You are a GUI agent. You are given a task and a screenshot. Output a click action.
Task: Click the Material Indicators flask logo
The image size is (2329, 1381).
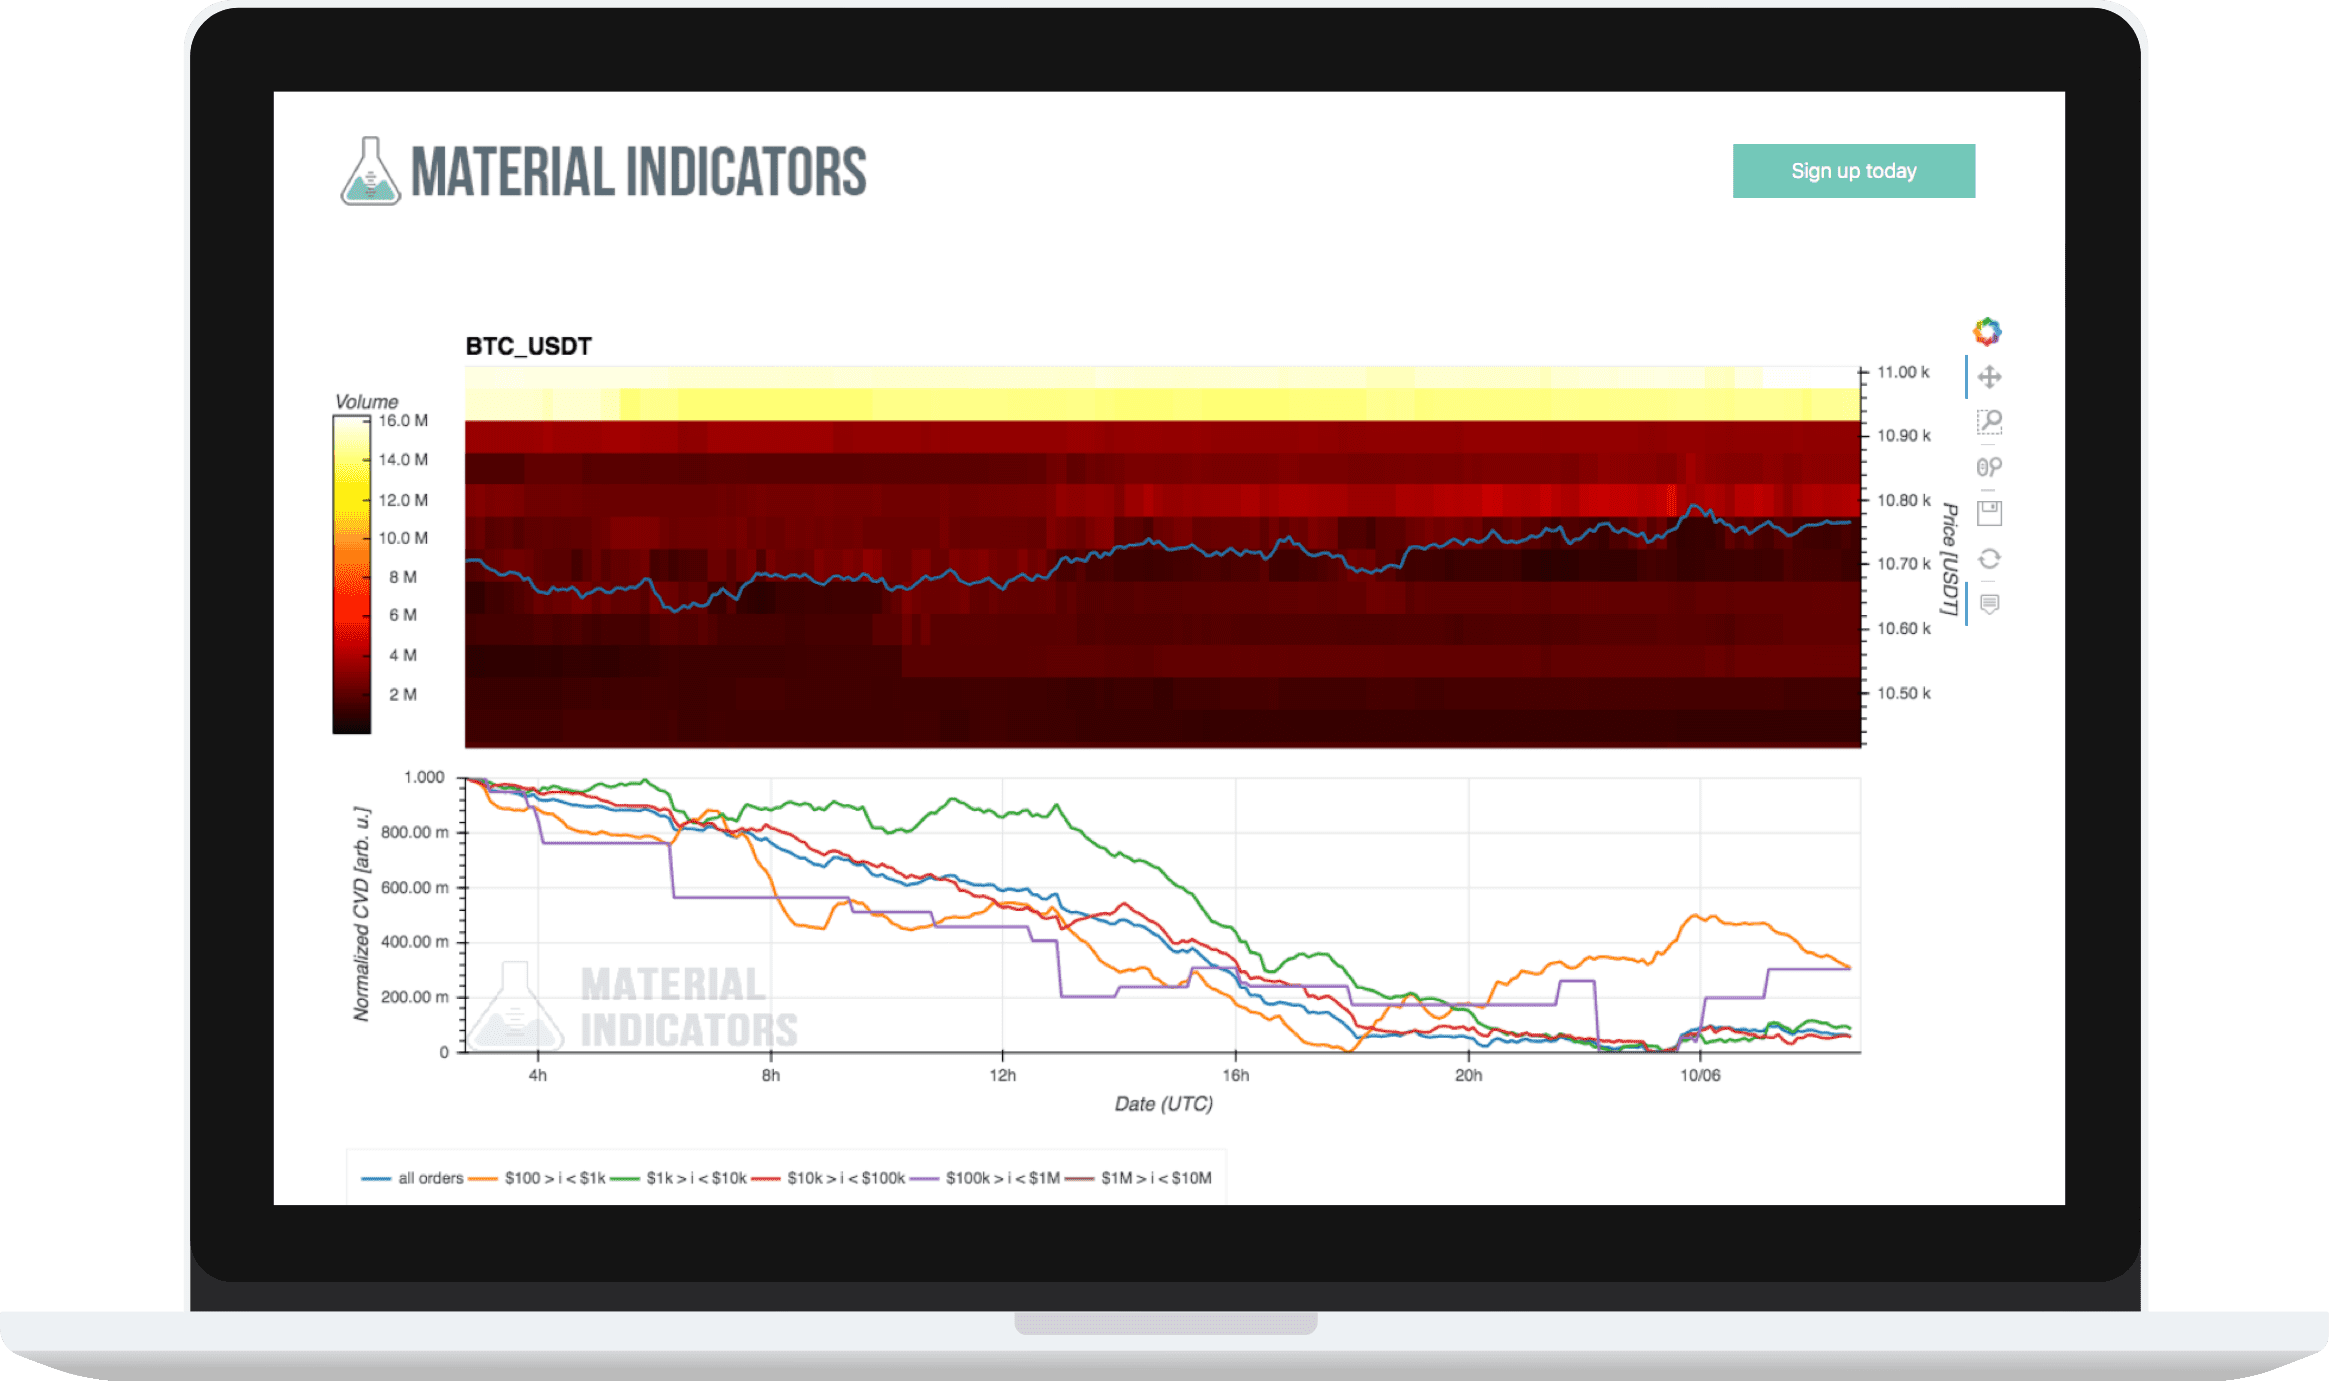point(370,172)
